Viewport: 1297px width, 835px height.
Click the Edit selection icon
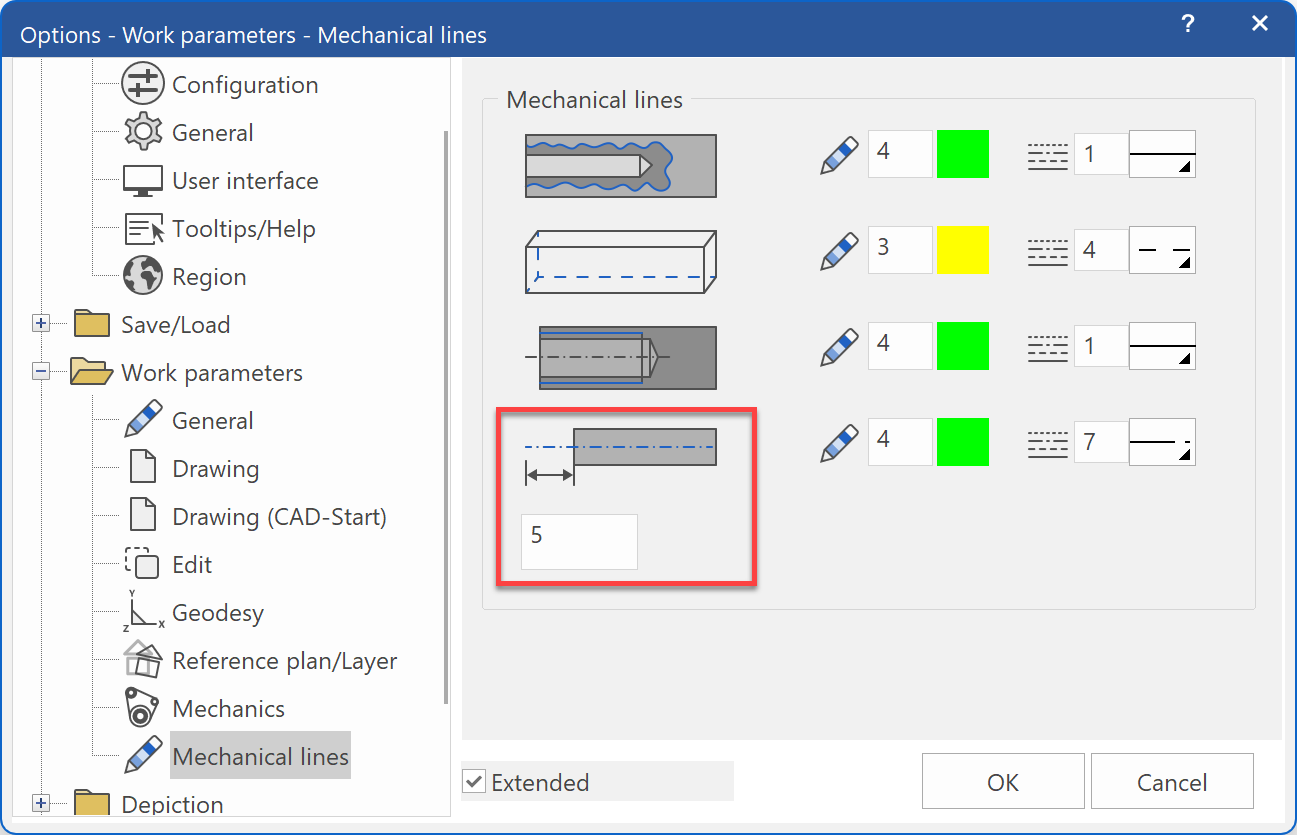pyautogui.click(x=142, y=564)
